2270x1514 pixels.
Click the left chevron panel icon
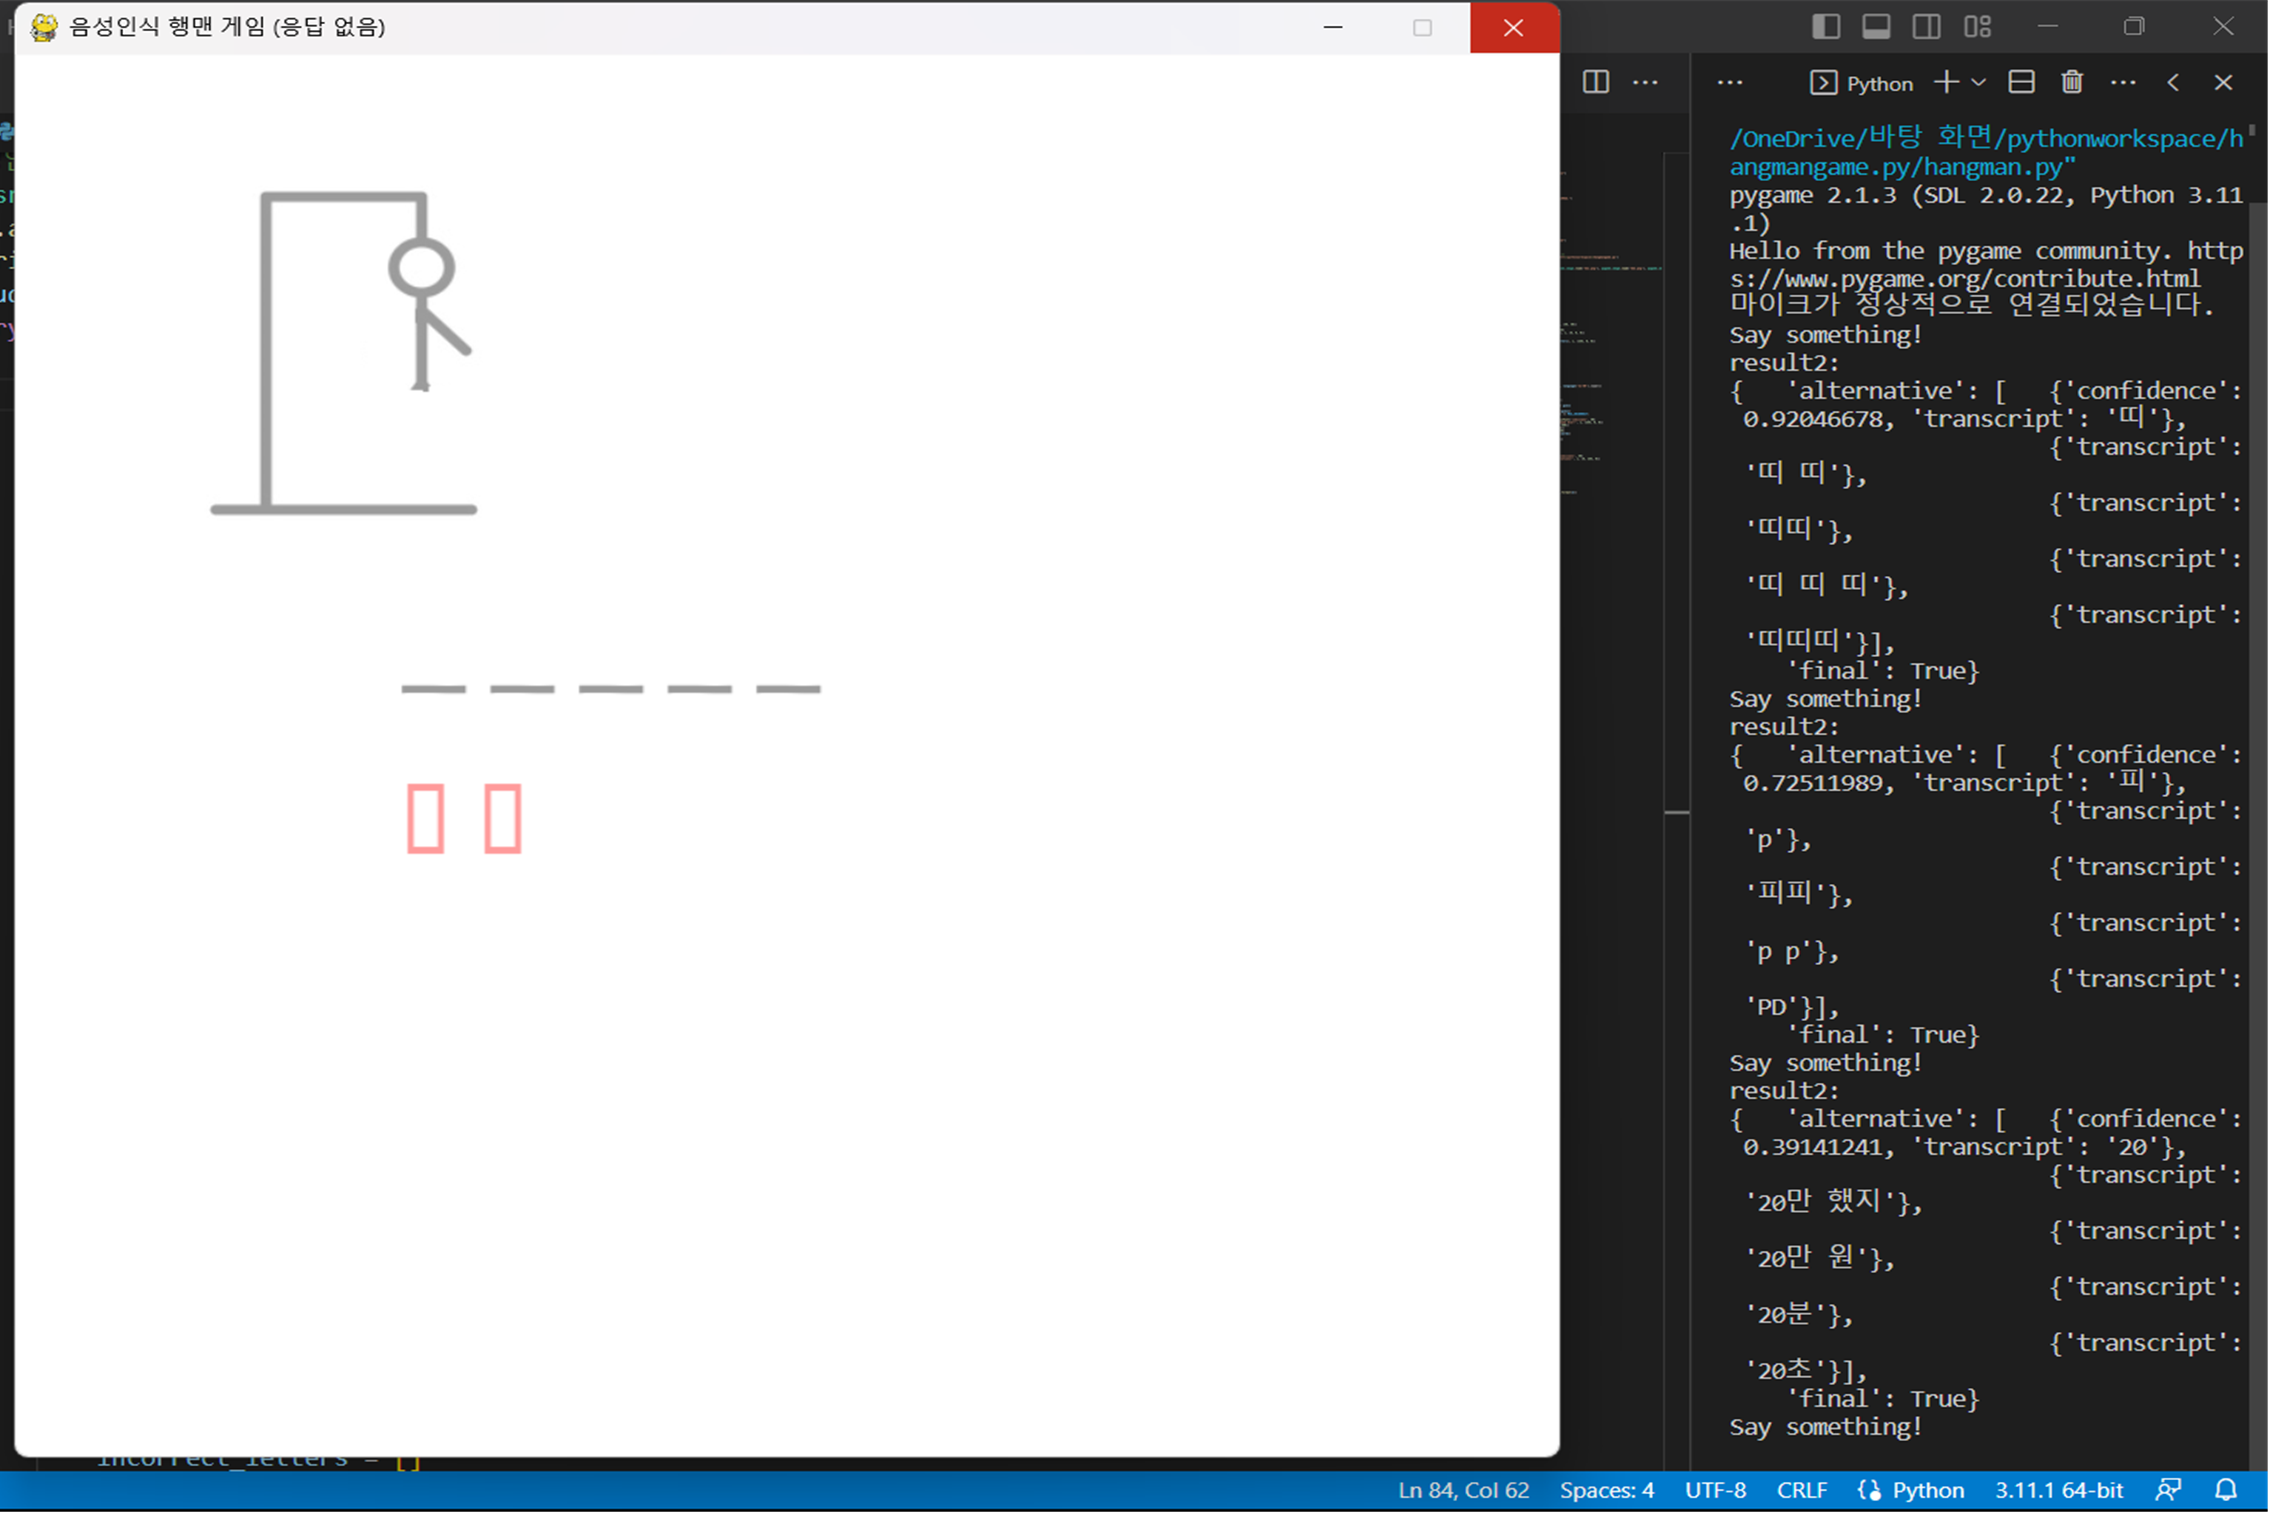pyautogui.click(x=2173, y=83)
